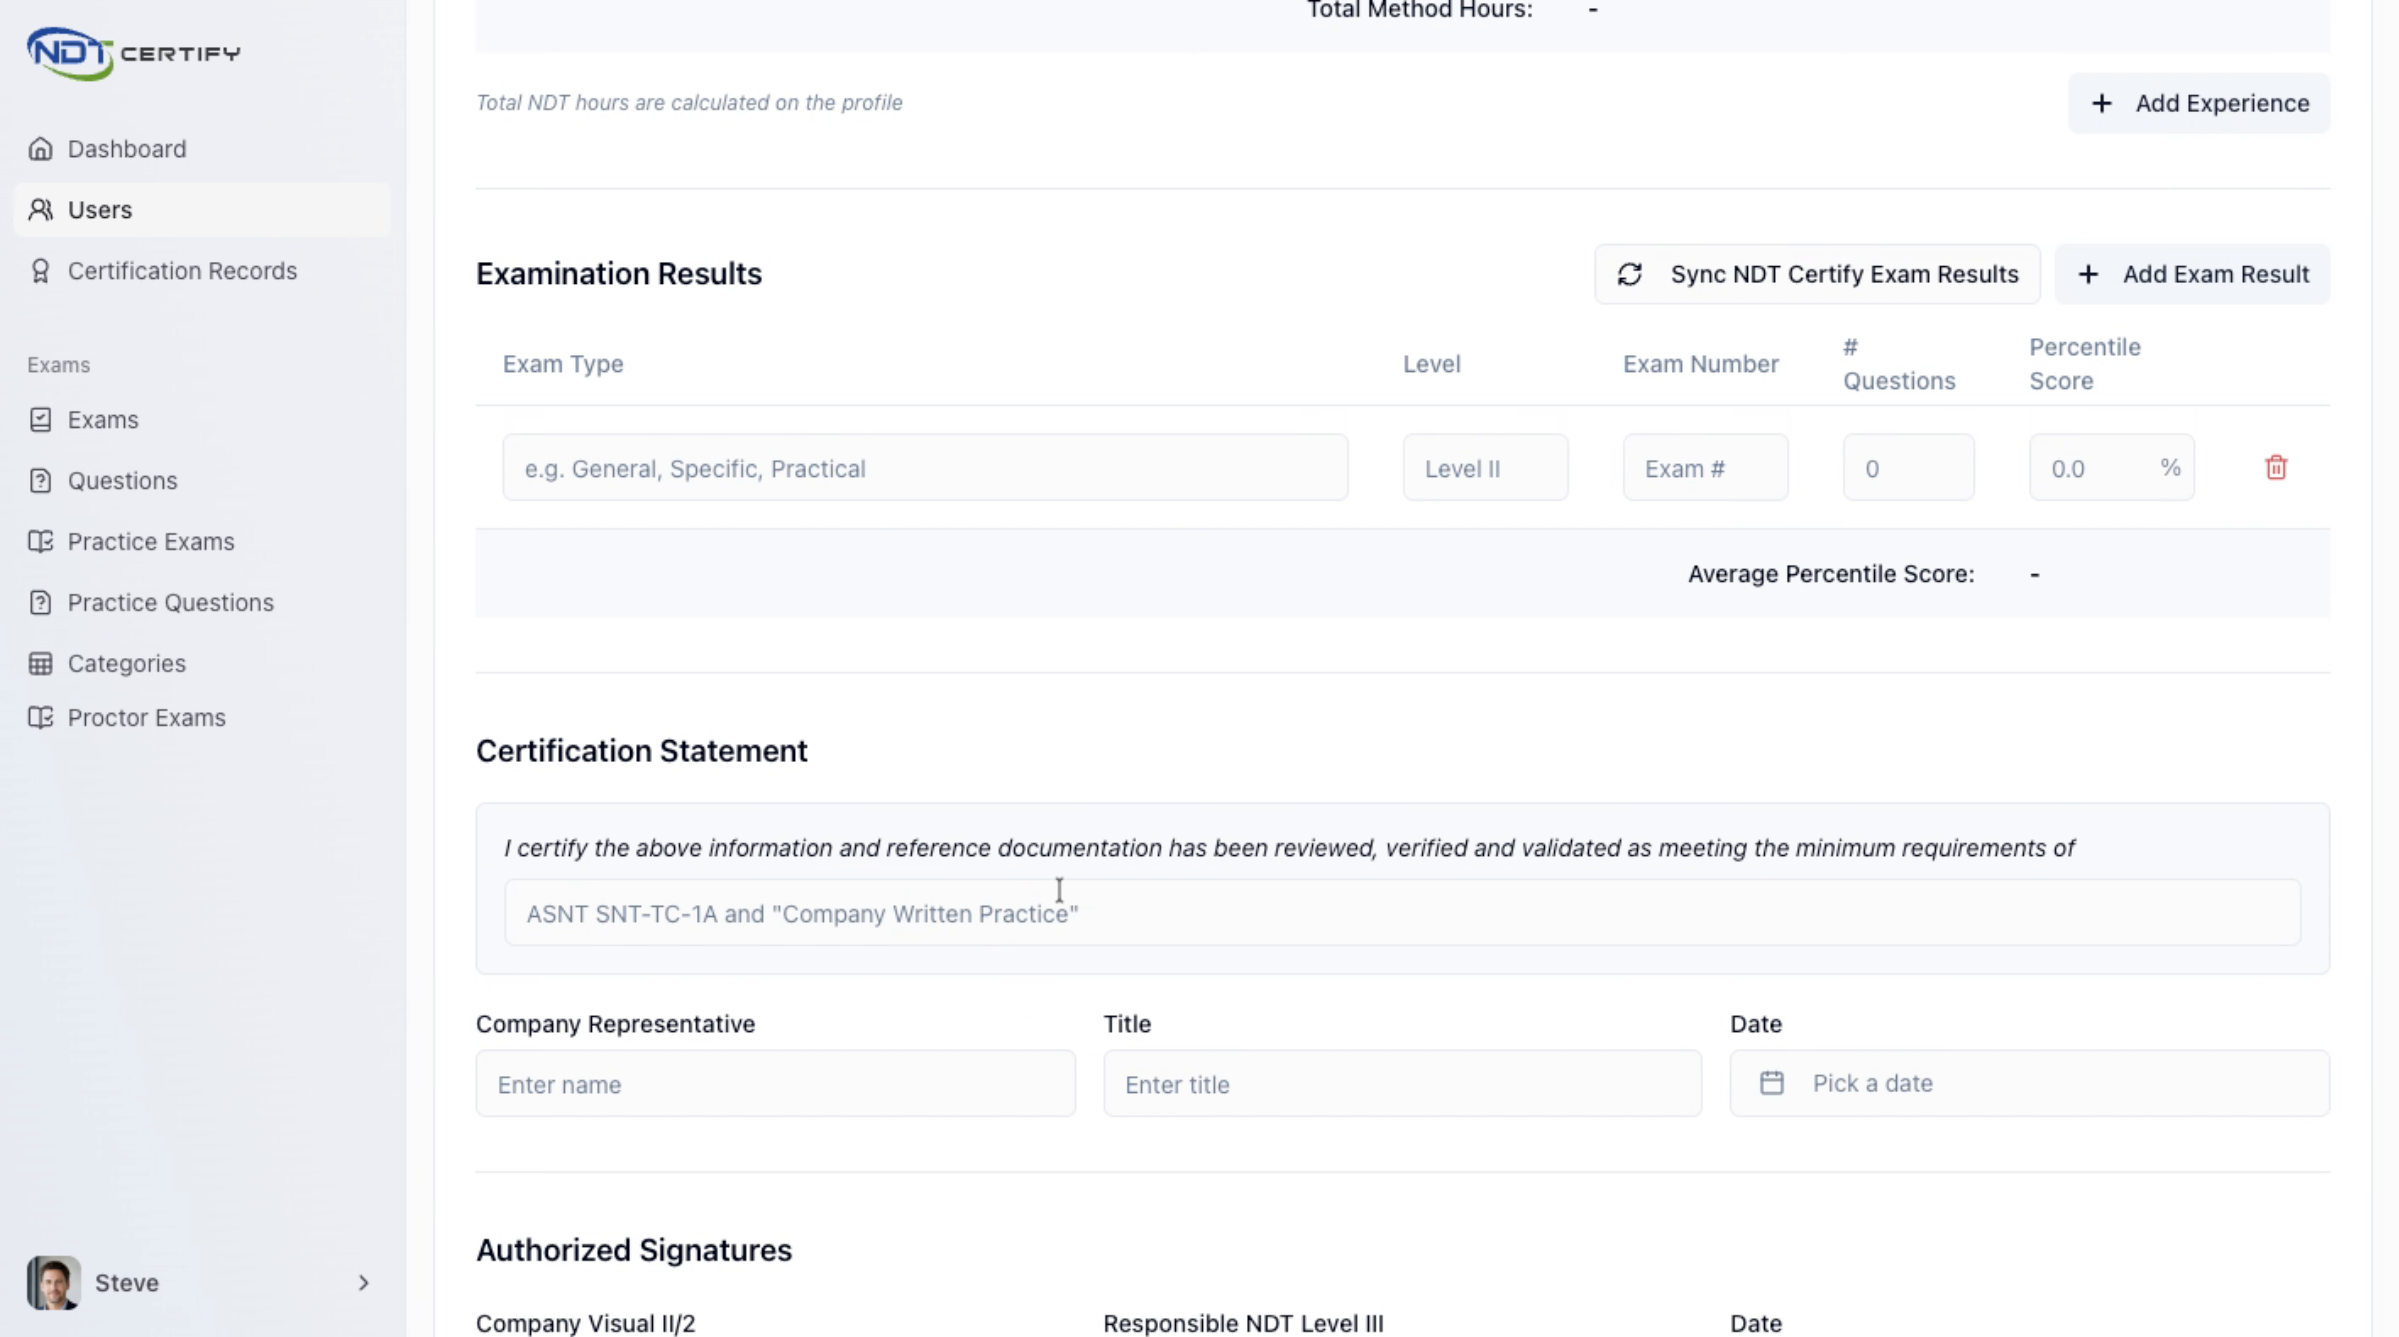The width and height of the screenshot is (2399, 1337).
Task: Click the ASNT SNT-TC-1A requirements field
Action: point(1402,913)
